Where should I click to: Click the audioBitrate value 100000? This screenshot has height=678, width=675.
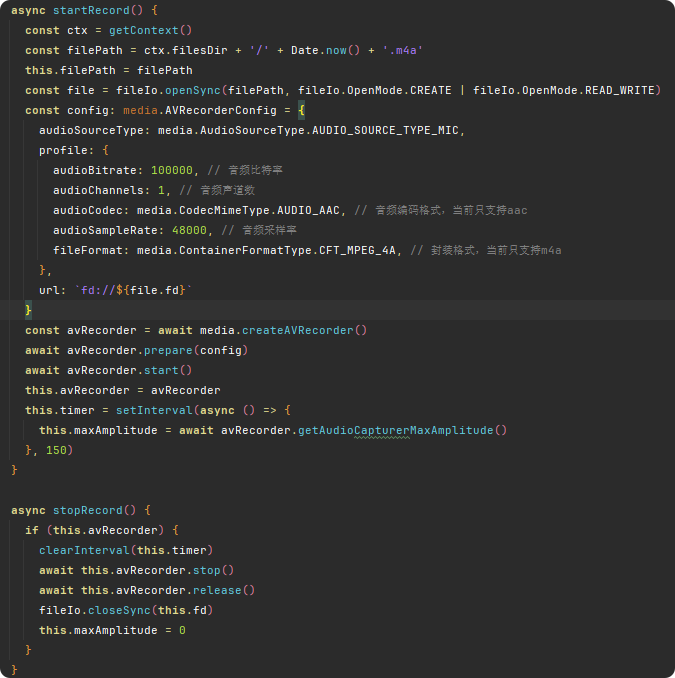pos(172,170)
